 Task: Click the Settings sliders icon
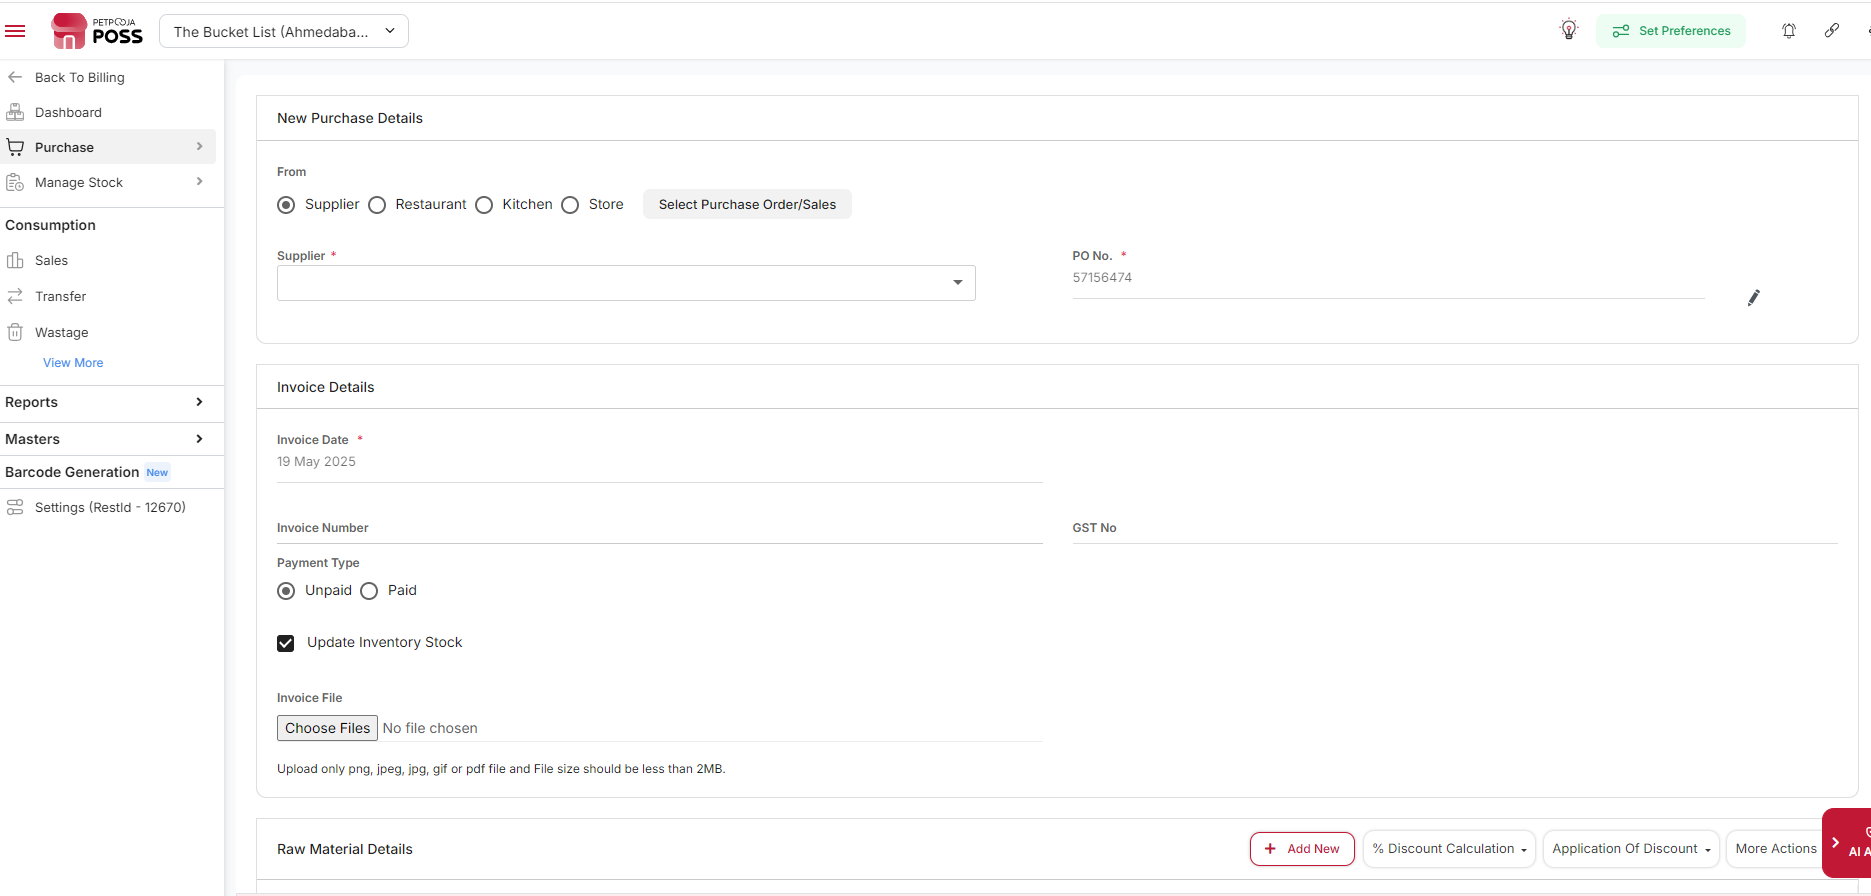pos(15,507)
